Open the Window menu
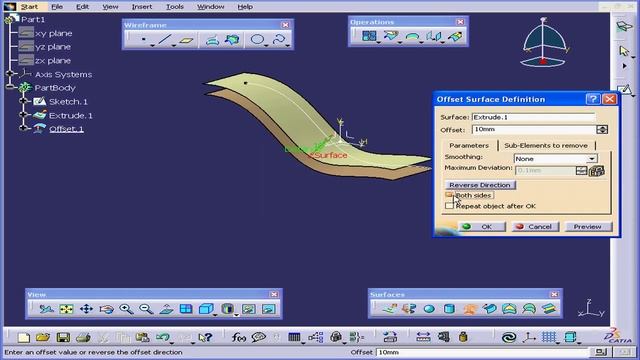Screen dimensions: 640x360 coord(211,7)
